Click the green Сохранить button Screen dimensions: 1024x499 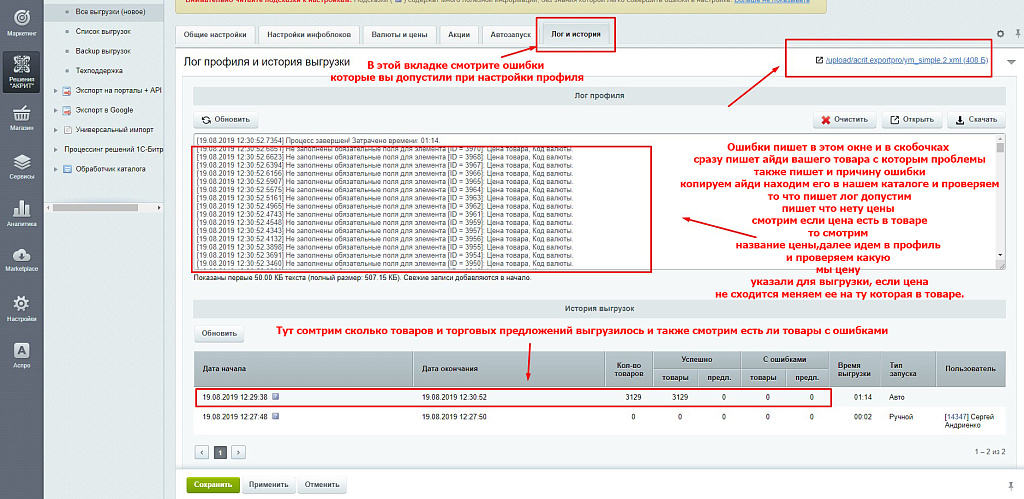pyautogui.click(x=212, y=485)
